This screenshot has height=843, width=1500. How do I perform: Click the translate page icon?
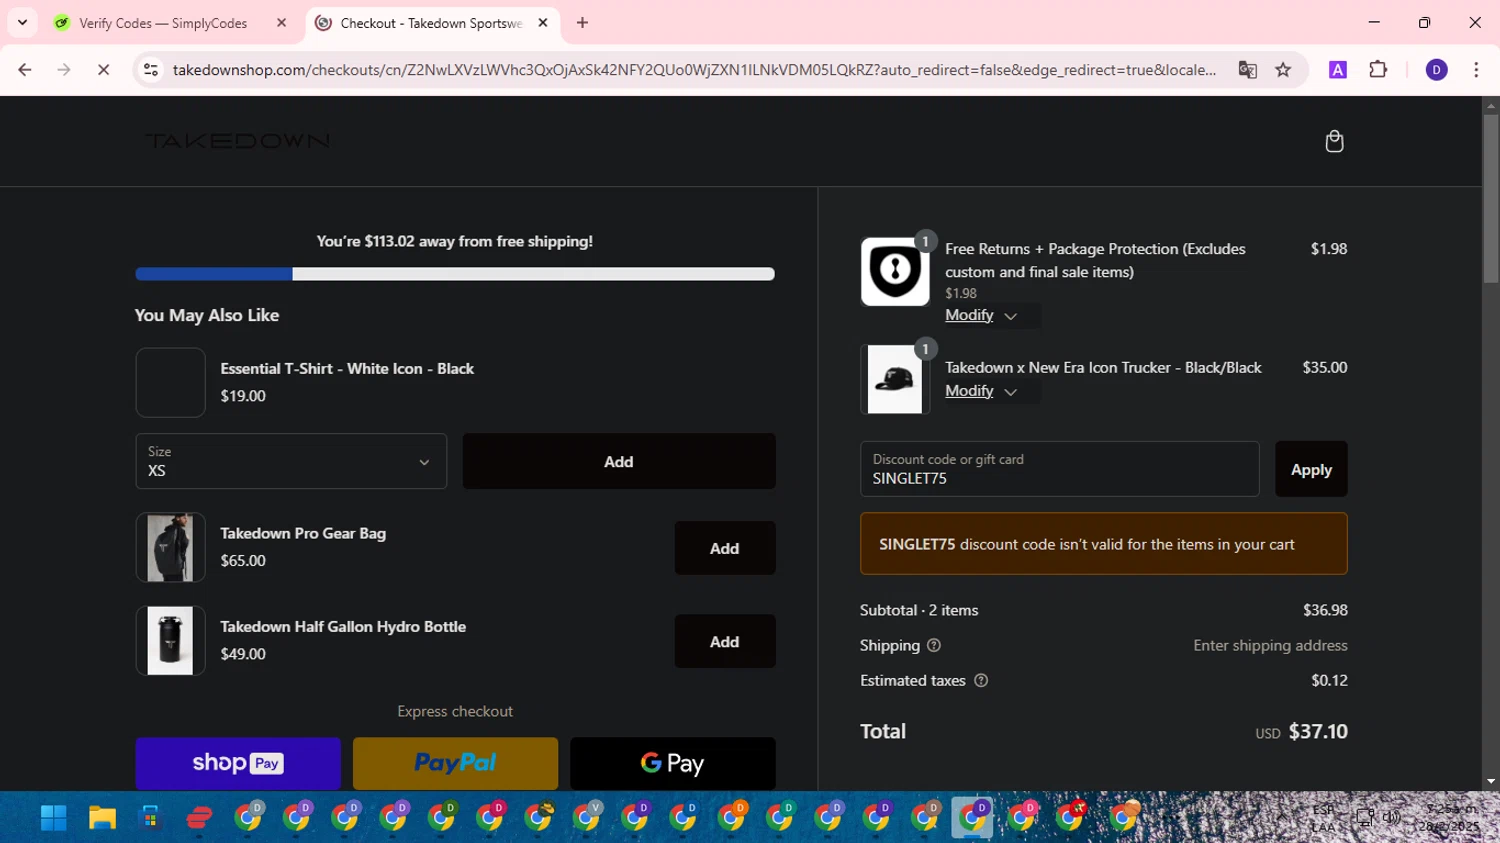coord(1247,70)
